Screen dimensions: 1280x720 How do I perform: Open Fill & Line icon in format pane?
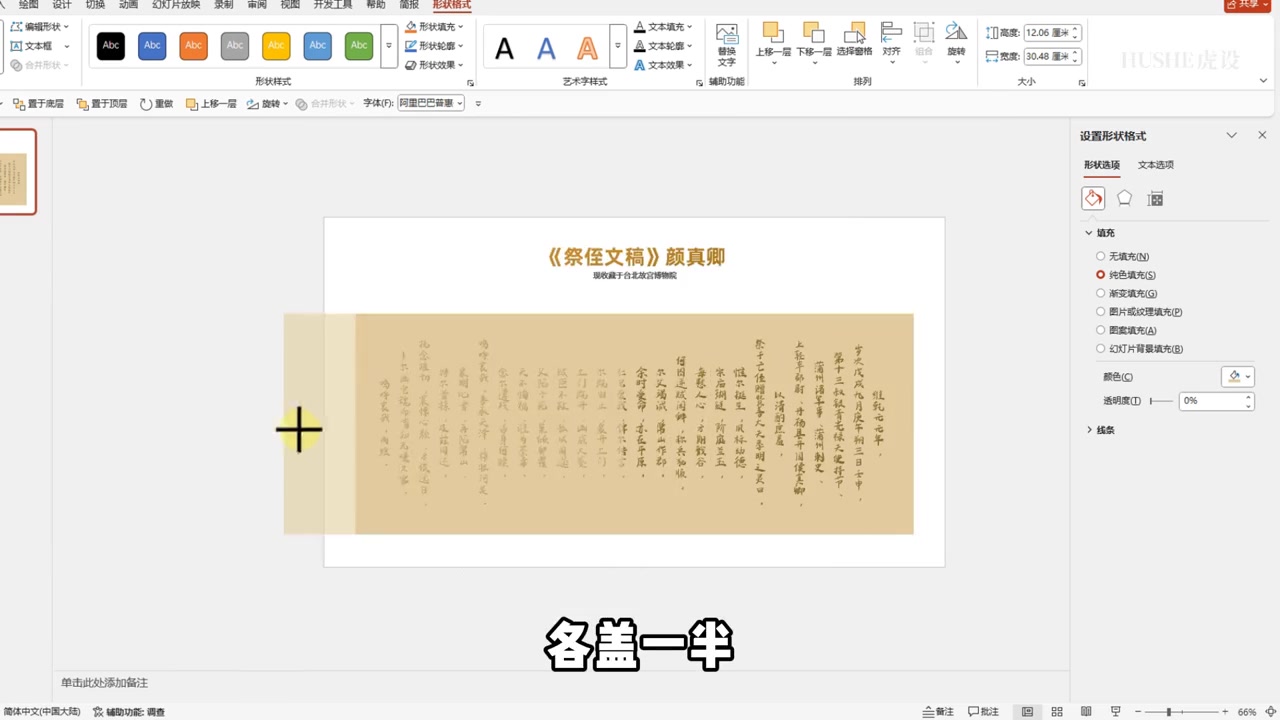(x=1093, y=198)
